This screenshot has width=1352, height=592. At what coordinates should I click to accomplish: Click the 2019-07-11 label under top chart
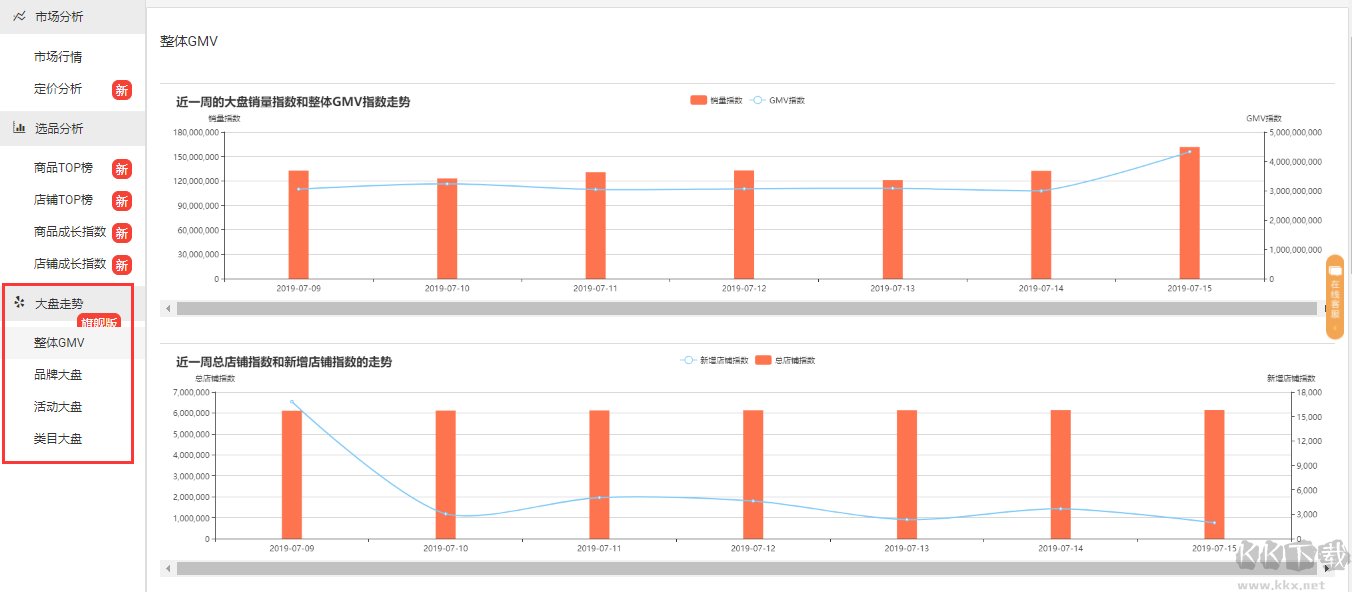coord(595,288)
